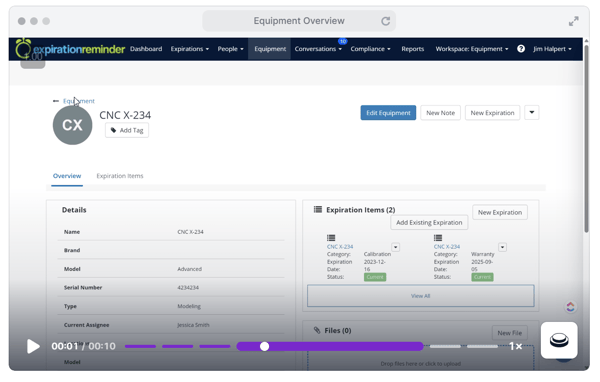Expand the Expirations dropdown menu

[x=190, y=49]
